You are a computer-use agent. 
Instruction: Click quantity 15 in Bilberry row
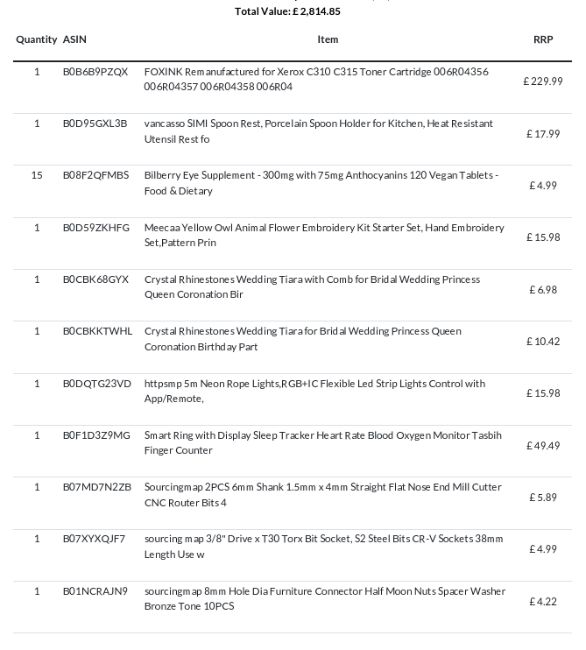pyautogui.click(x=36, y=175)
